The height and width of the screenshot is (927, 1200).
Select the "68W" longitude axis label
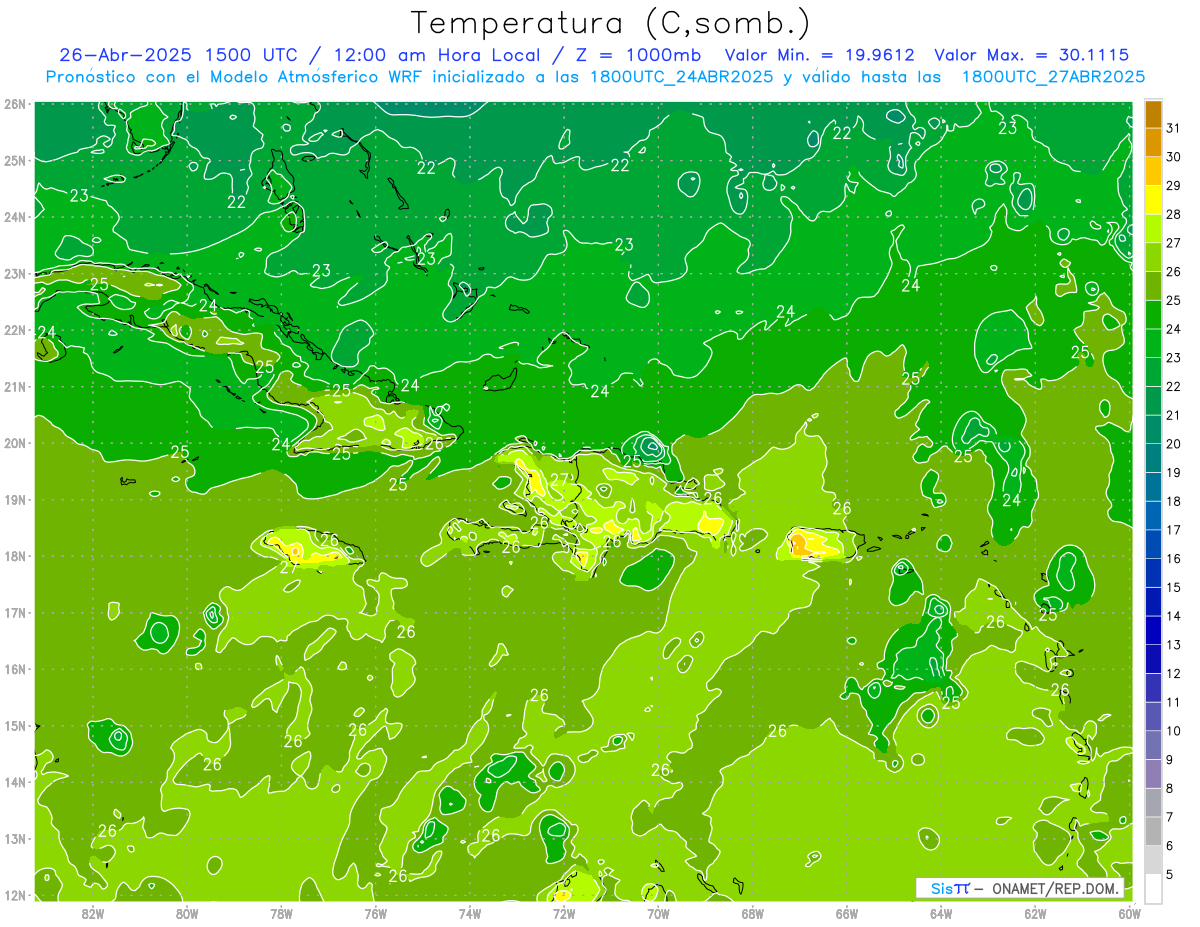click(753, 913)
